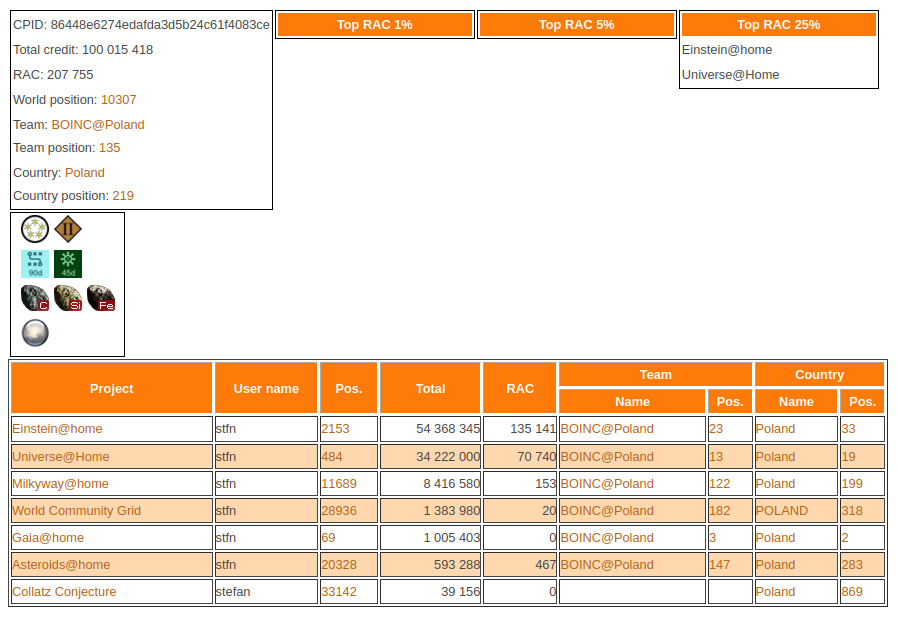
Task: Click the Top RAC 1% header
Action: pyautogui.click(x=375, y=25)
